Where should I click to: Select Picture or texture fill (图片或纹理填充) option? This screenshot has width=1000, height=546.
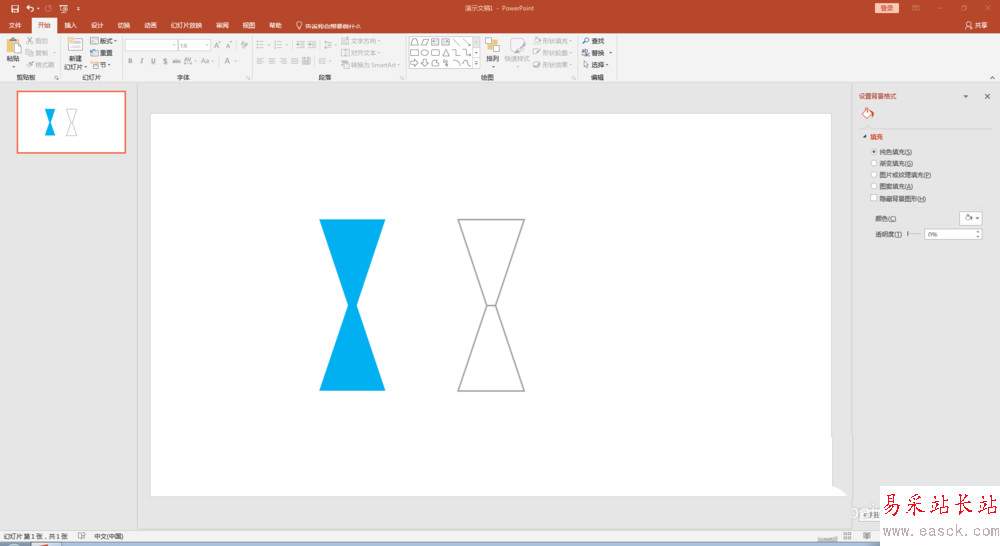coord(874,175)
